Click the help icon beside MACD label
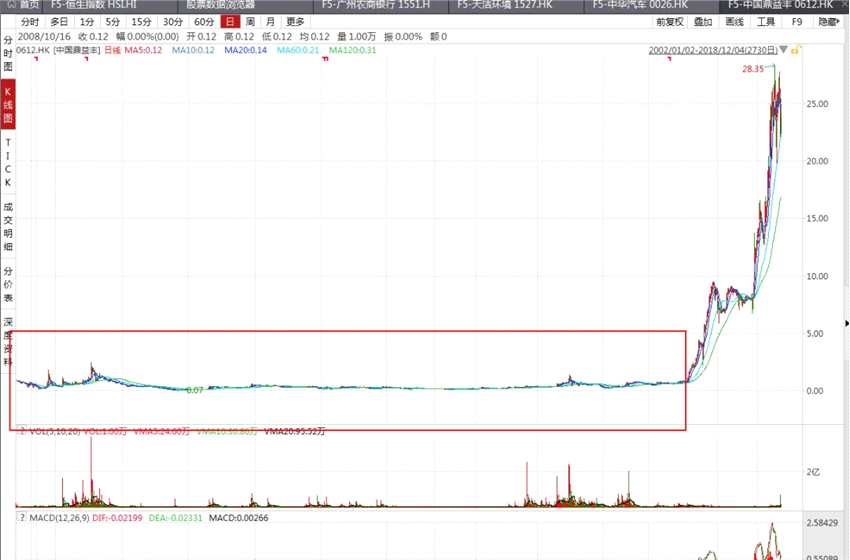This screenshot has height=560, width=850. 22,518
